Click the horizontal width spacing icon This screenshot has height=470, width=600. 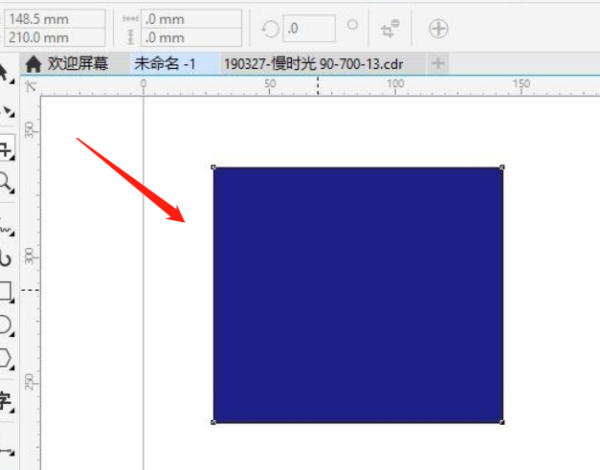click(x=130, y=18)
